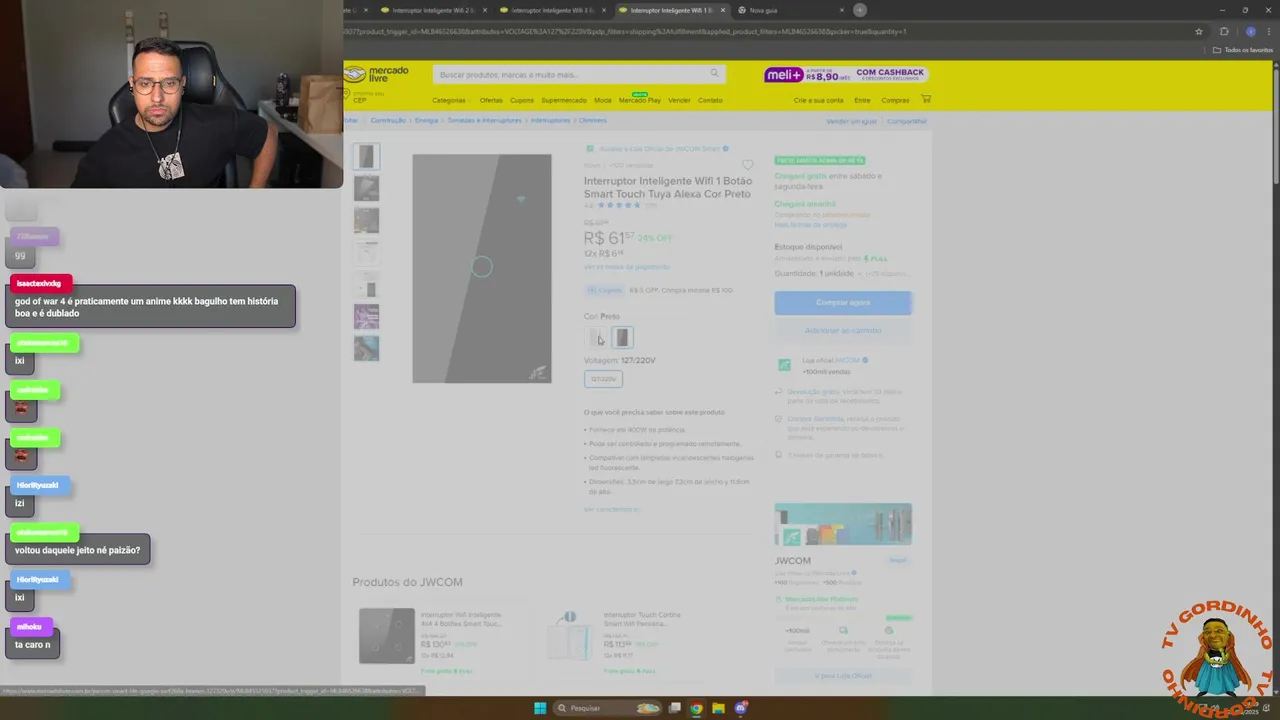Select fifth product thumbnail

(366, 284)
